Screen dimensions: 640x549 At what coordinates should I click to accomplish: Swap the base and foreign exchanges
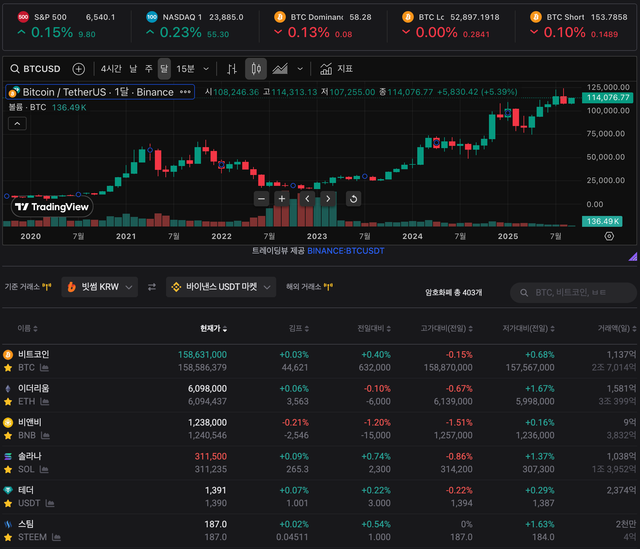pyautogui.click(x=152, y=287)
